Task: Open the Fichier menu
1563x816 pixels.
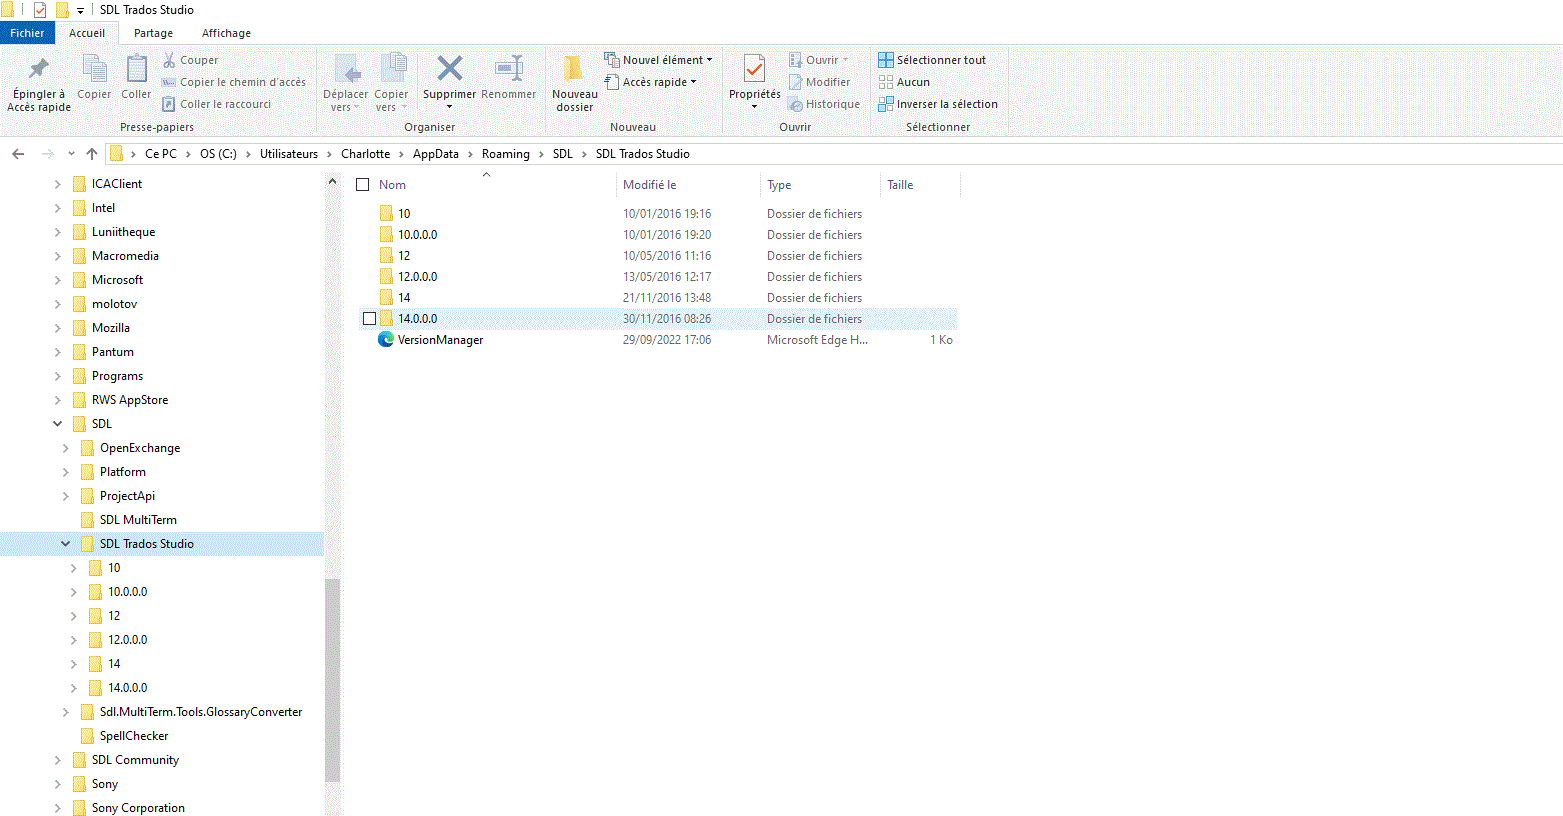Action: 27,32
